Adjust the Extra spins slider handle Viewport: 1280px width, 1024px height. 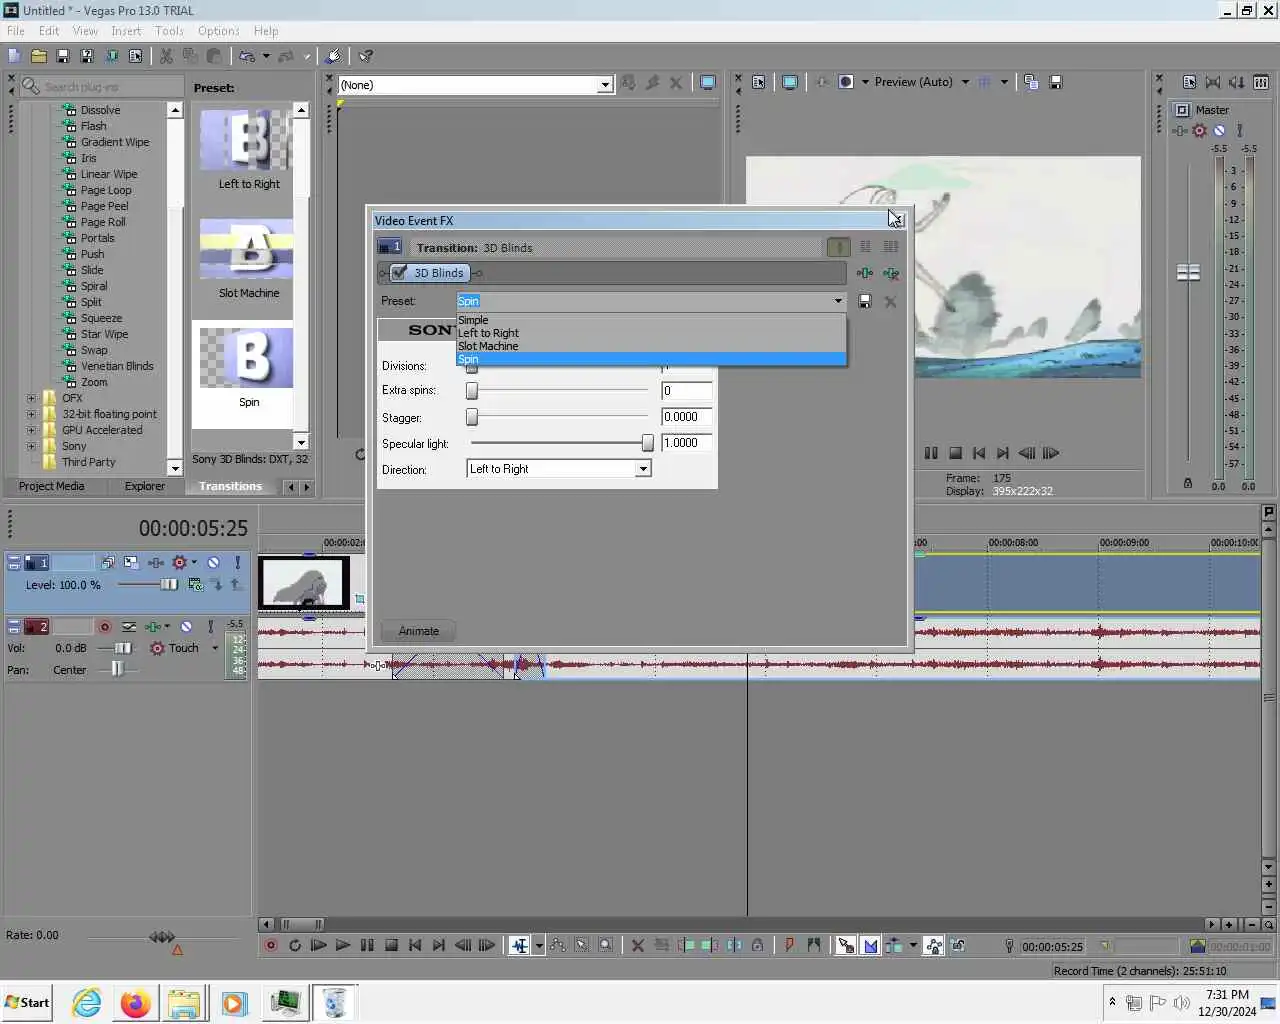pyautogui.click(x=472, y=391)
